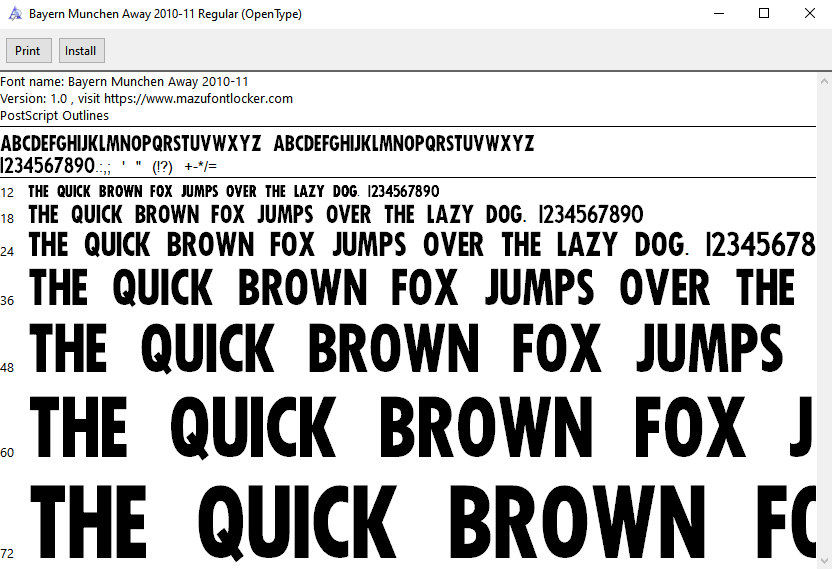Viewport: 832px width, 569px height.
Task: Click the size label '48'
Action: click(7, 367)
